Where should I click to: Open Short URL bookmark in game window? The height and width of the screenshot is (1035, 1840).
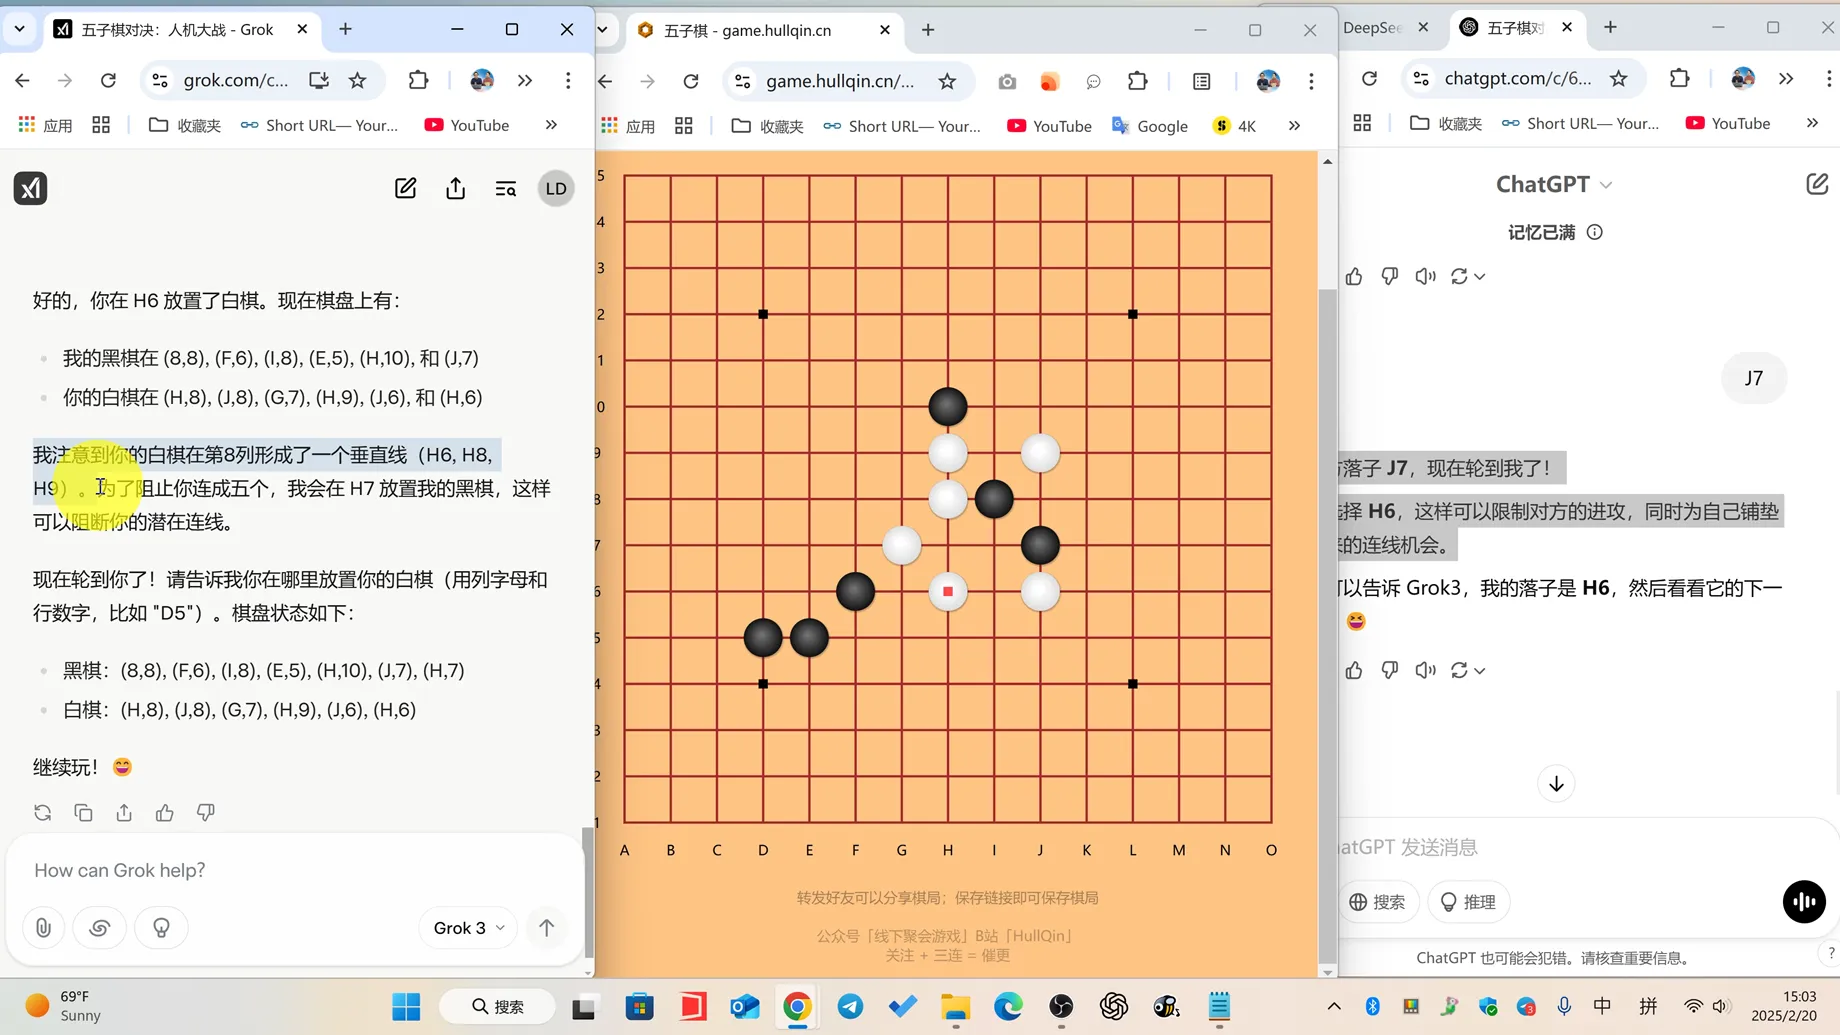click(x=902, y=126)
